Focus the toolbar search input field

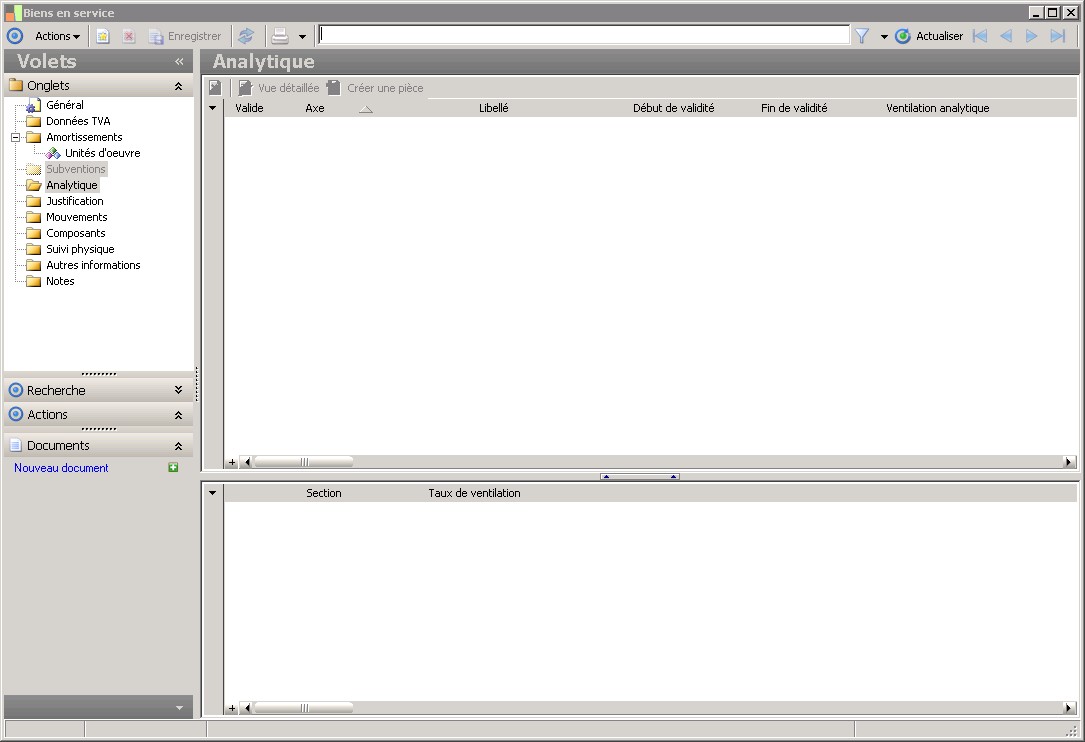[x=584, y=35]
